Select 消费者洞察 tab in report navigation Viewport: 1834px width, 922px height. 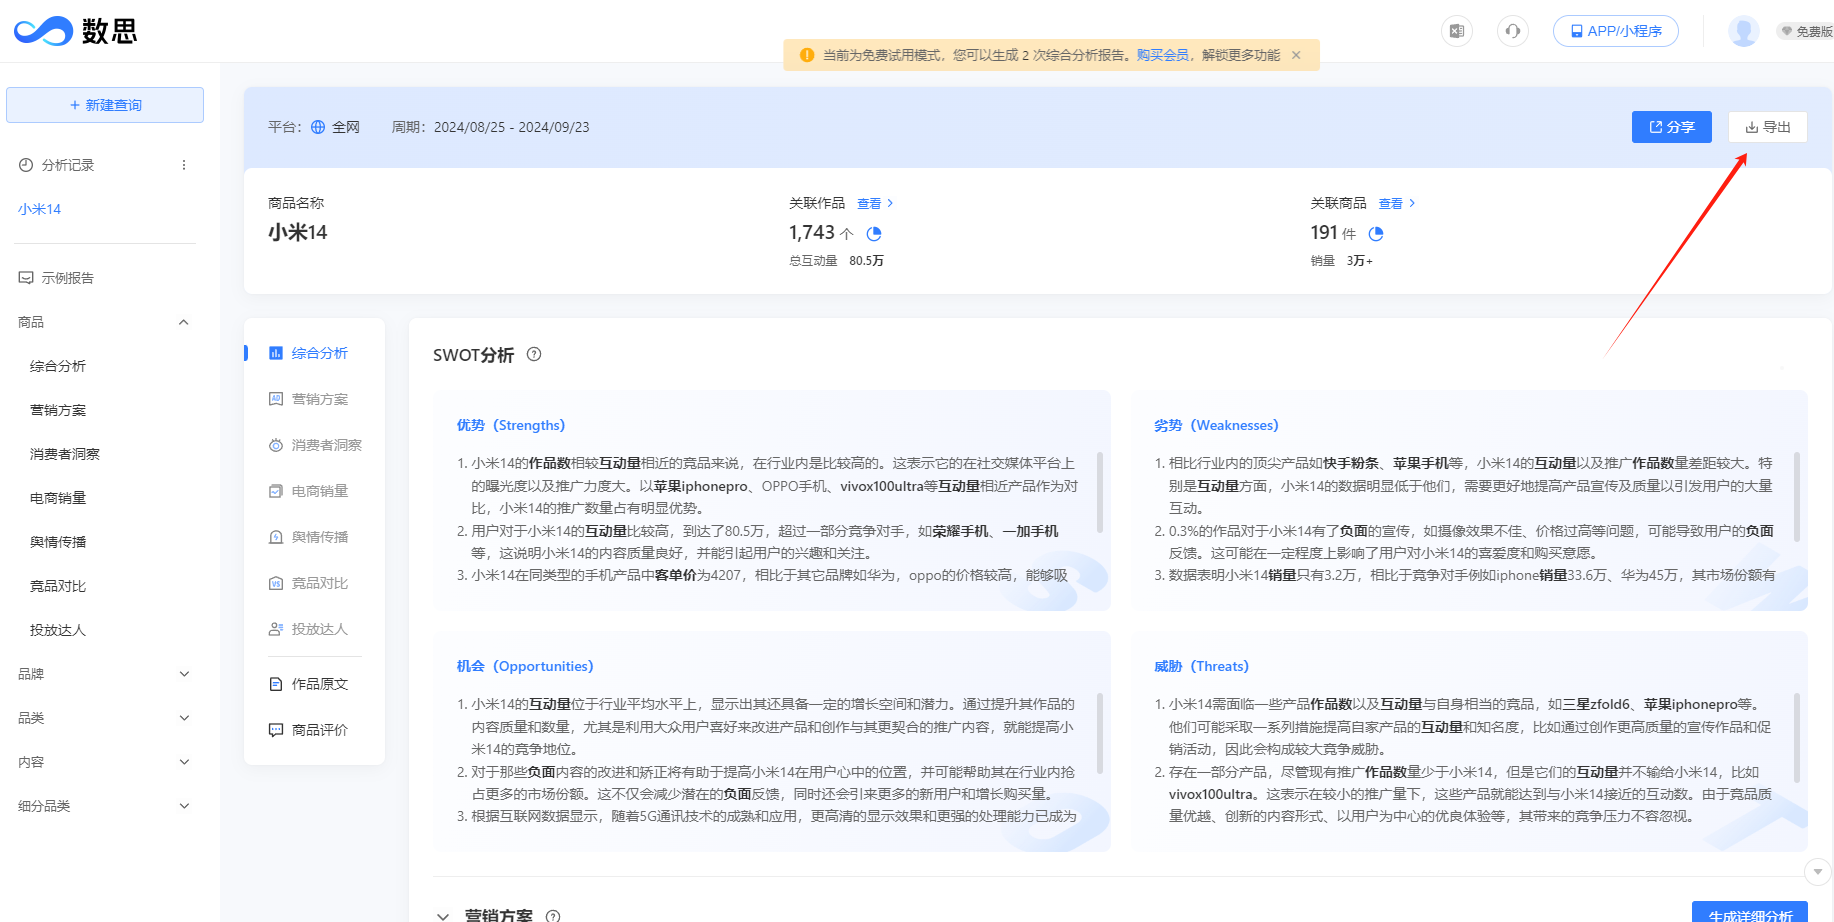[x=315, y=445]
